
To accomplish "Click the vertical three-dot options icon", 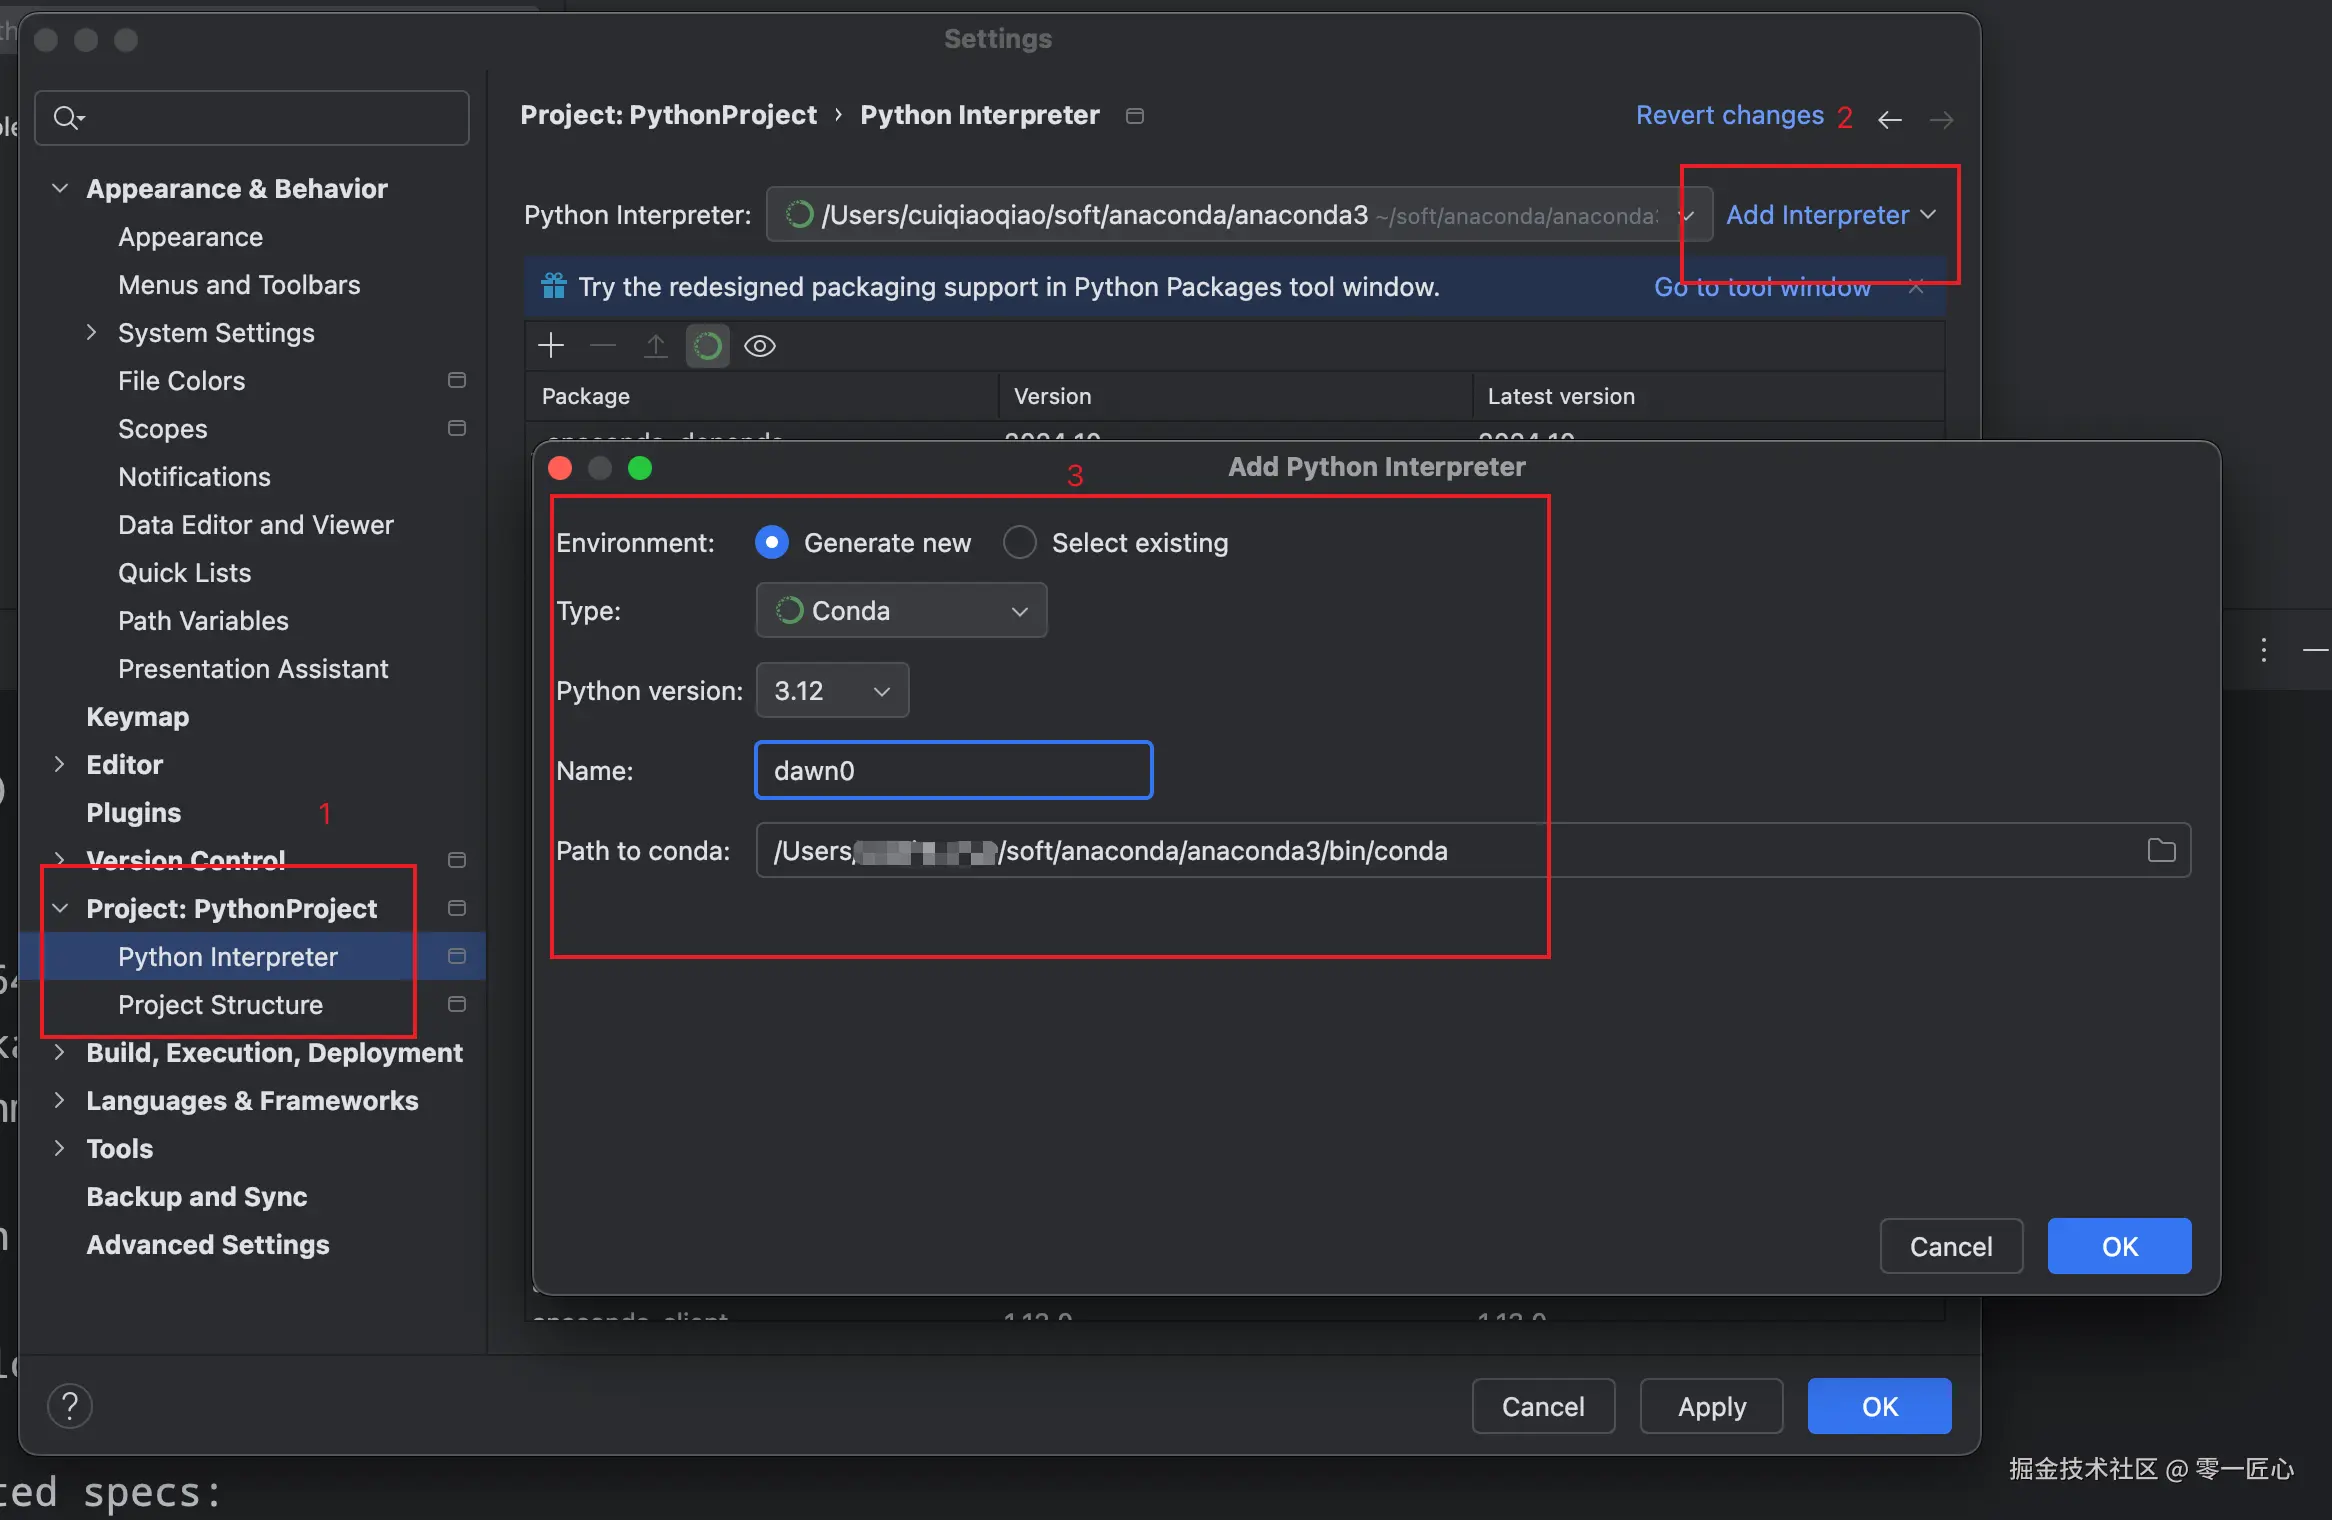I will [x=2264, y=650].
